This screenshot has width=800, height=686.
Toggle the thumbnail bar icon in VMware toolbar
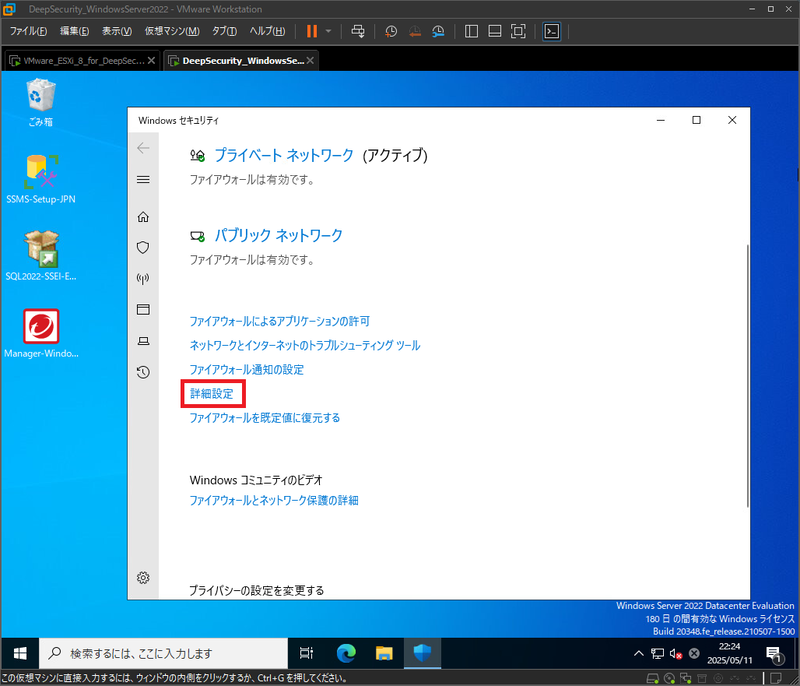tap(494, 32)
